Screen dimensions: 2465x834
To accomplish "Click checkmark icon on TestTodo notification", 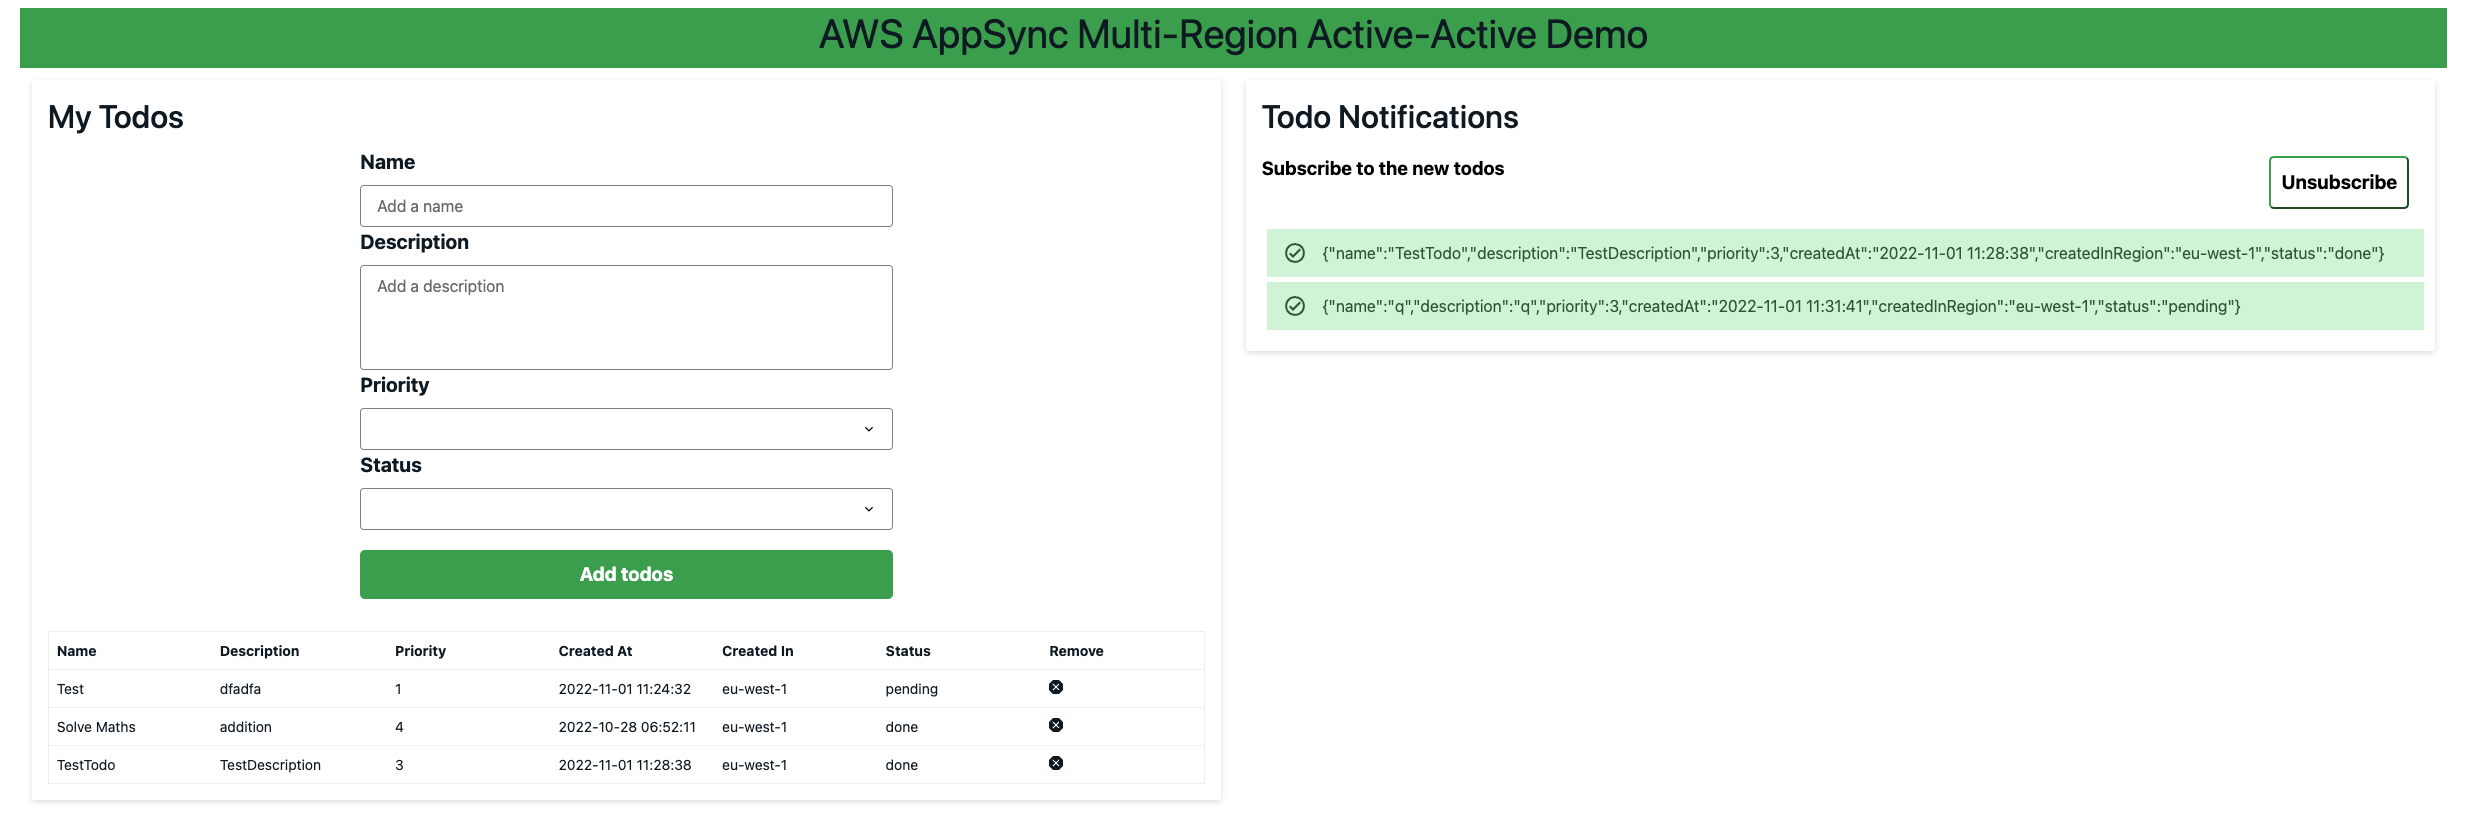I will click(x=1294, y=253).
